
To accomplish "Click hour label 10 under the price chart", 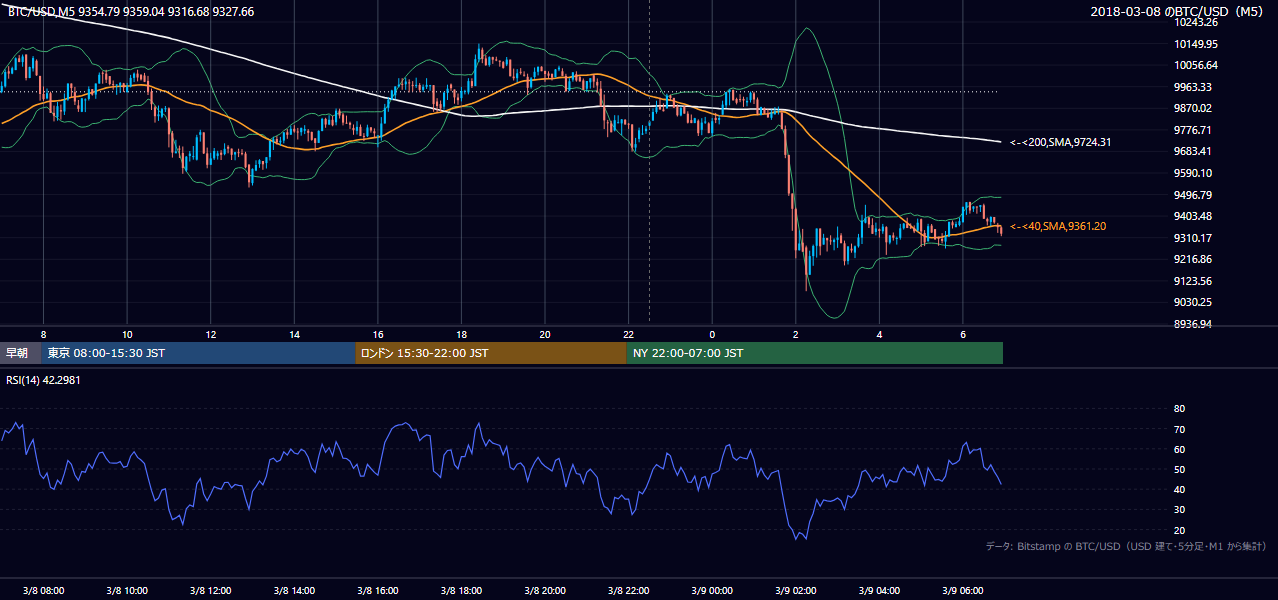I will 127,334.
